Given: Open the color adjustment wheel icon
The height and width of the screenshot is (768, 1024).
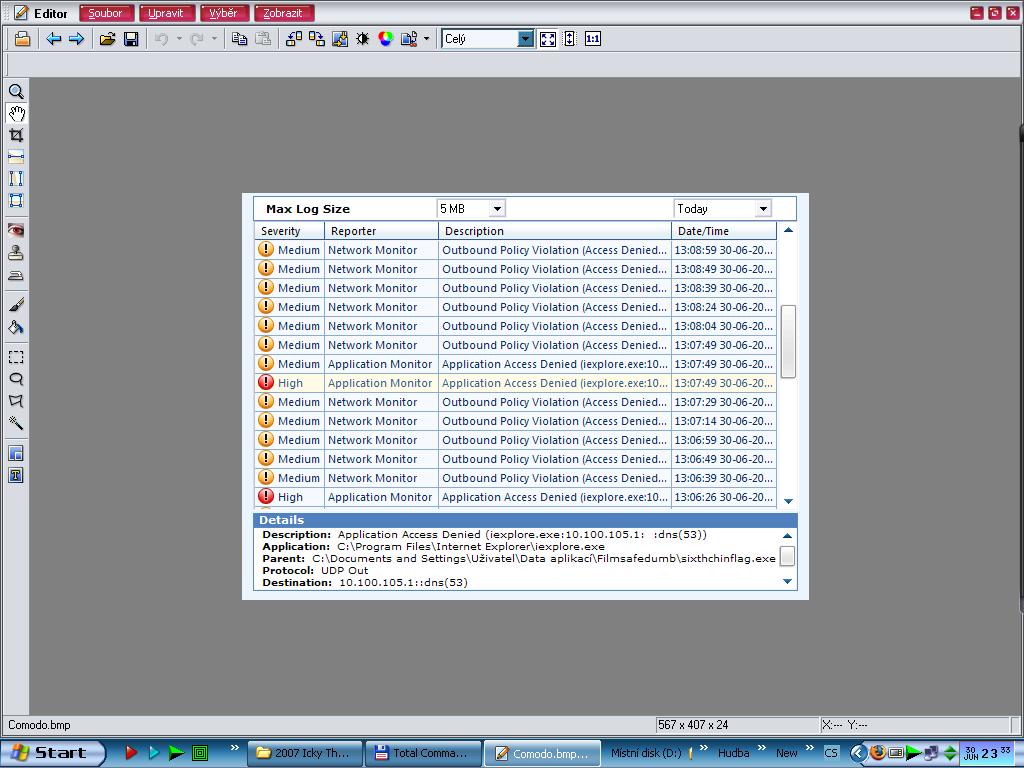Looking at the screenshot, I should [x=385, y=39].
